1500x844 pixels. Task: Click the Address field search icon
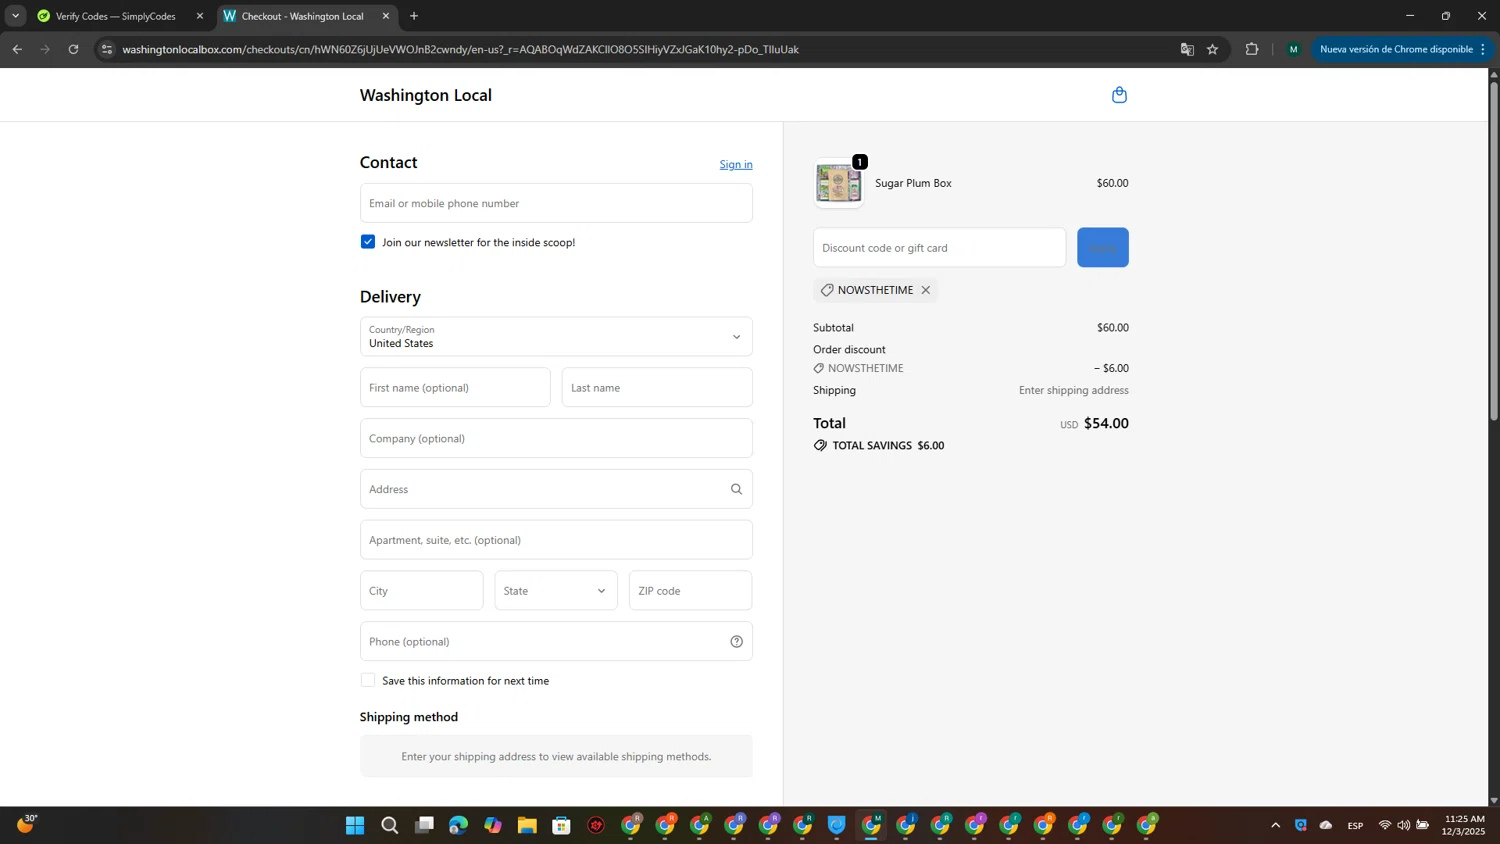pos(736,489)
